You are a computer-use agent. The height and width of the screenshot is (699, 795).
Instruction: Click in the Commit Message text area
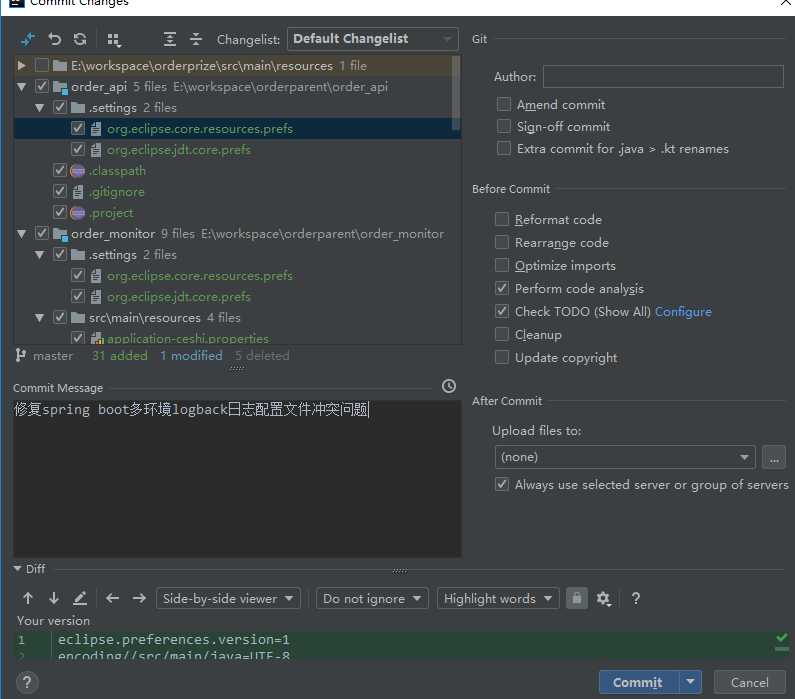click(237, 479)
